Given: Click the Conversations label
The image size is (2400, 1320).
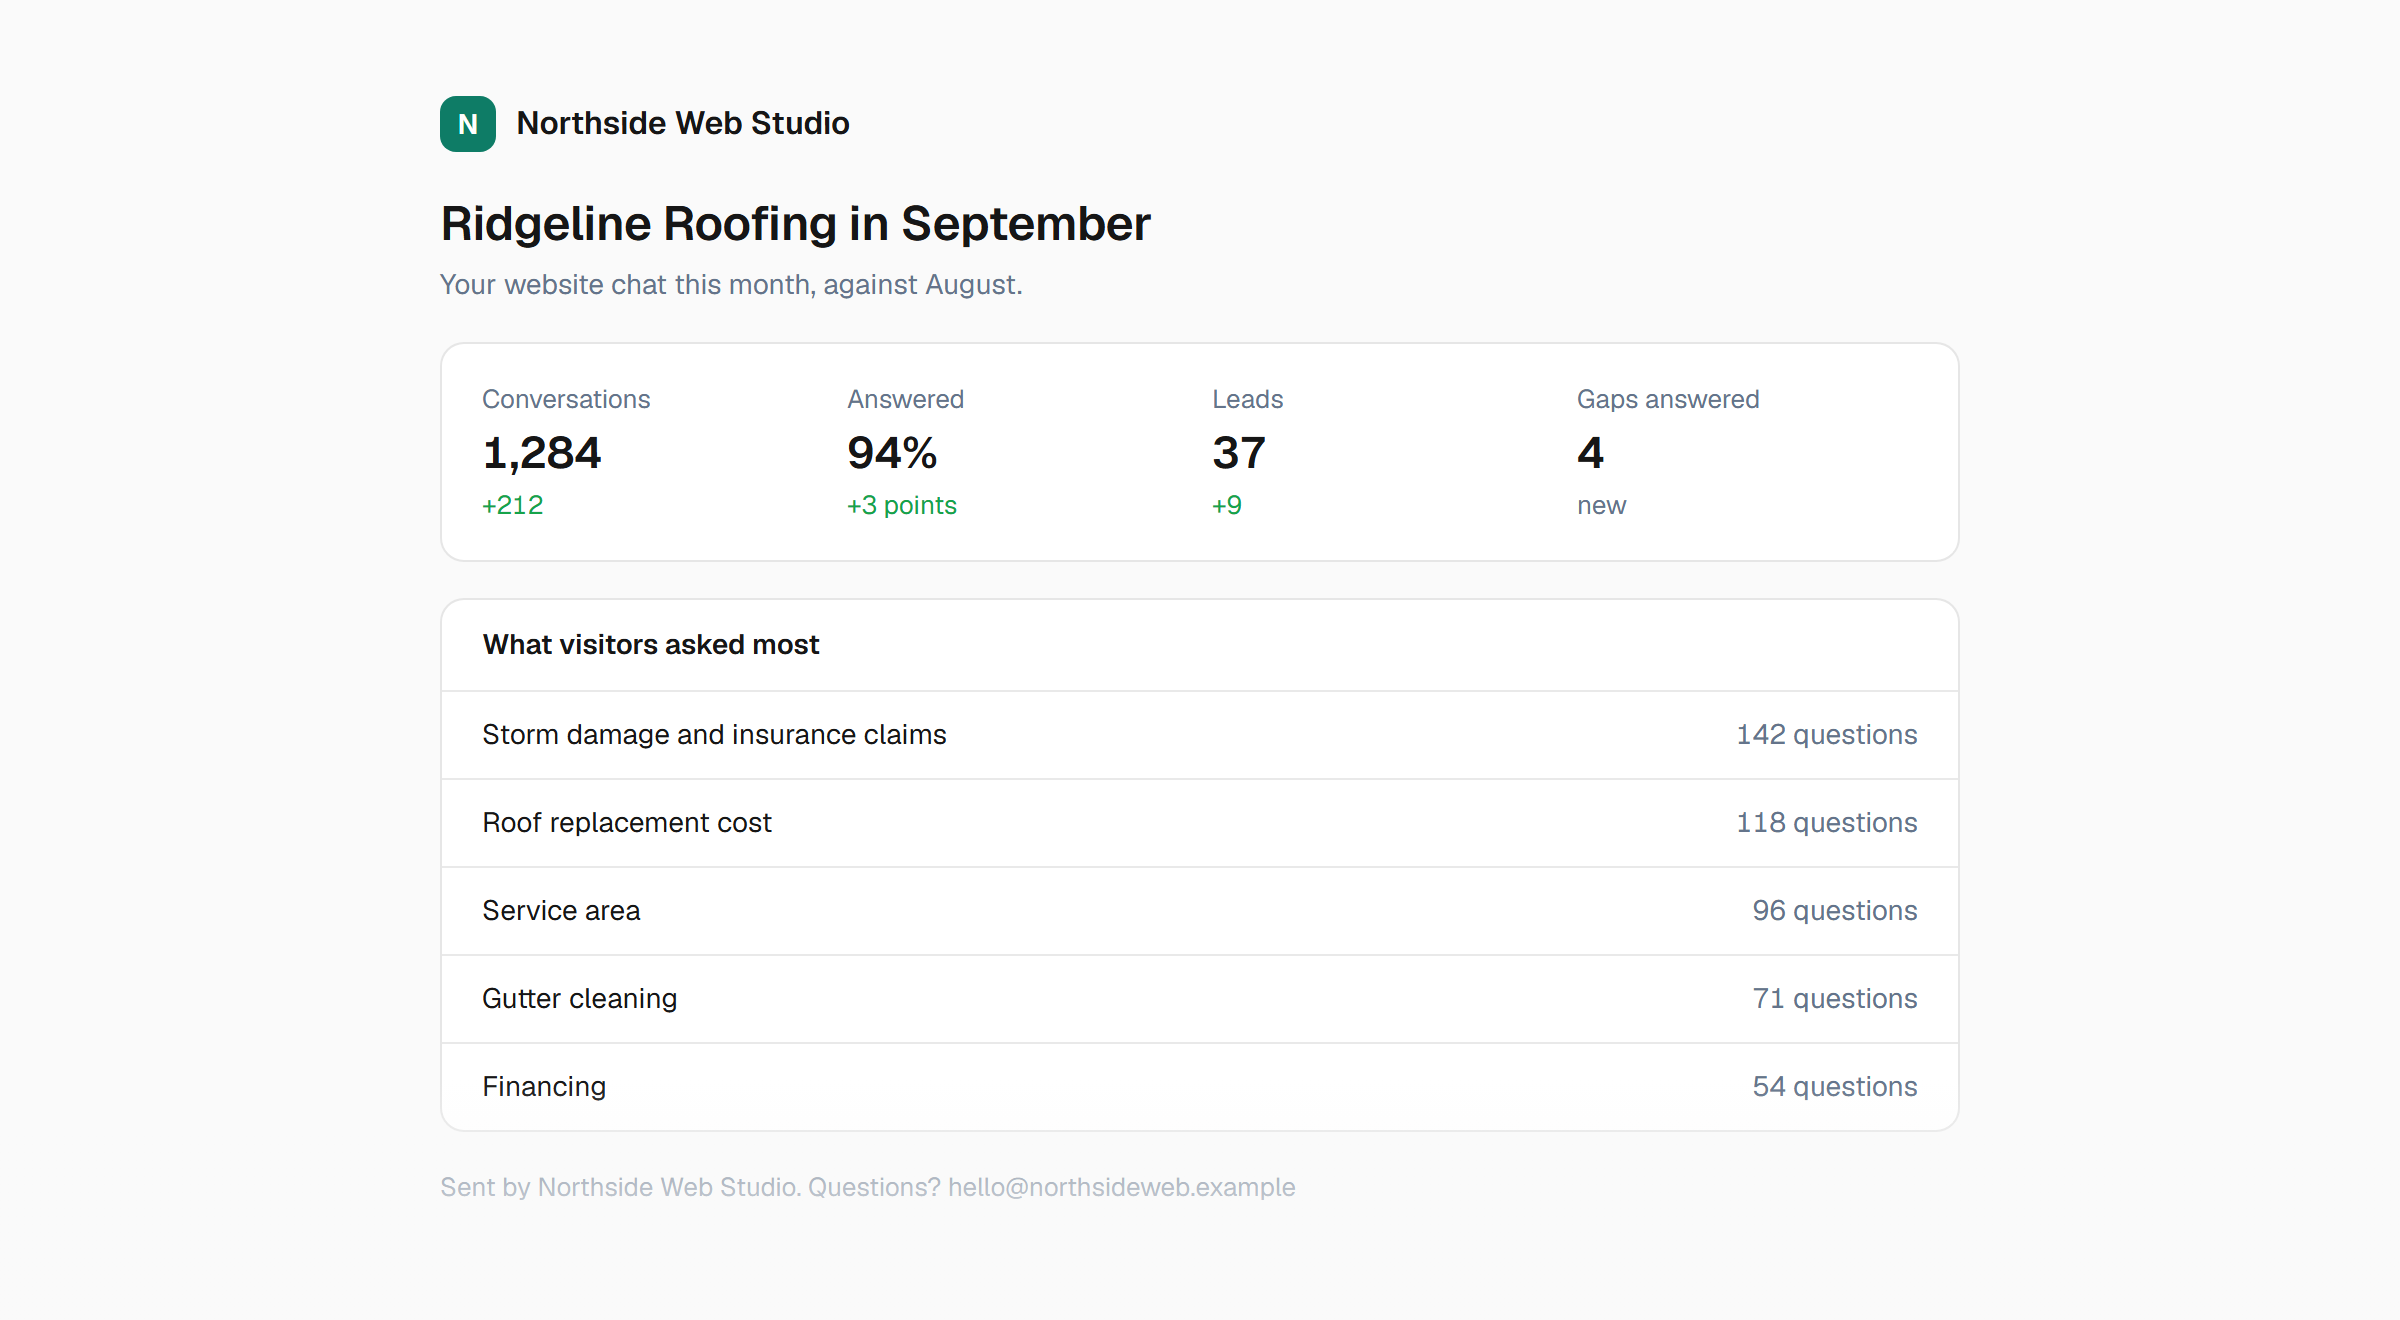Looking at the screenshot, I should point(566,399).
